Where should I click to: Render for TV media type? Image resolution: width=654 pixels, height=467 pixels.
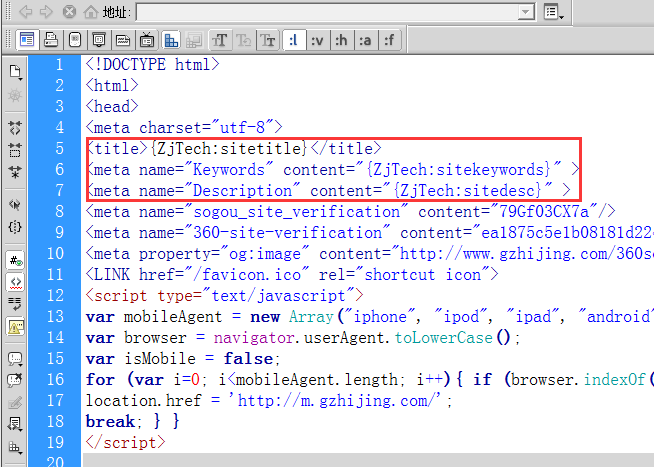coord(147,40)
